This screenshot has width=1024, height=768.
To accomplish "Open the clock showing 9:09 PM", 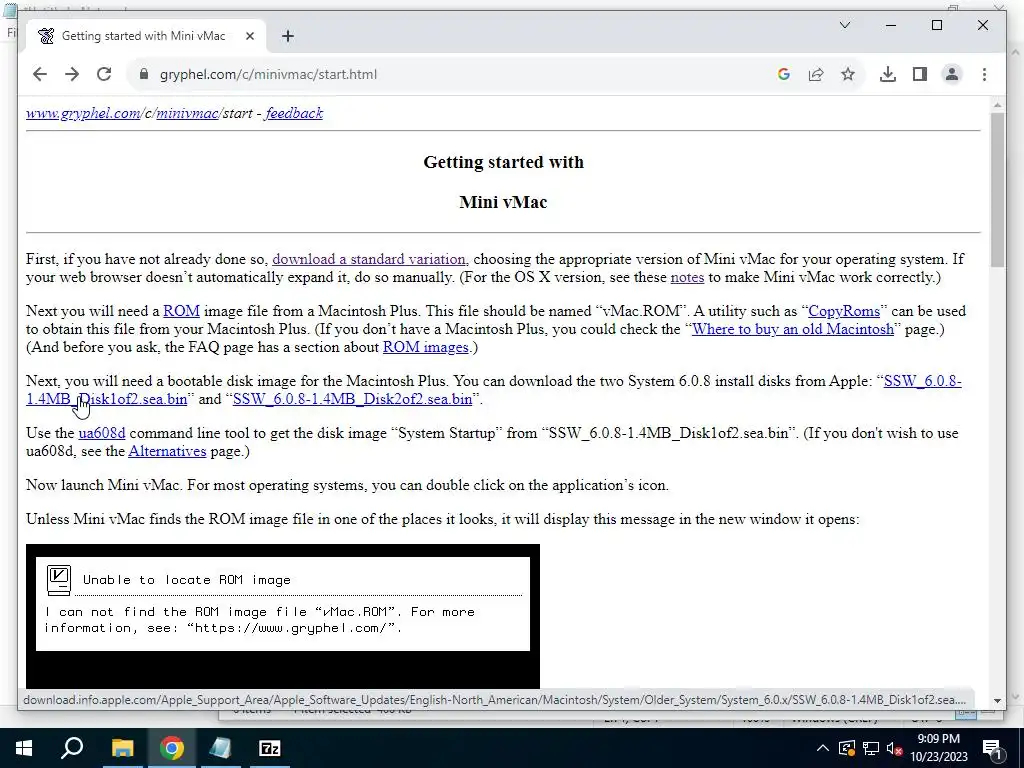I will (938, 748).
